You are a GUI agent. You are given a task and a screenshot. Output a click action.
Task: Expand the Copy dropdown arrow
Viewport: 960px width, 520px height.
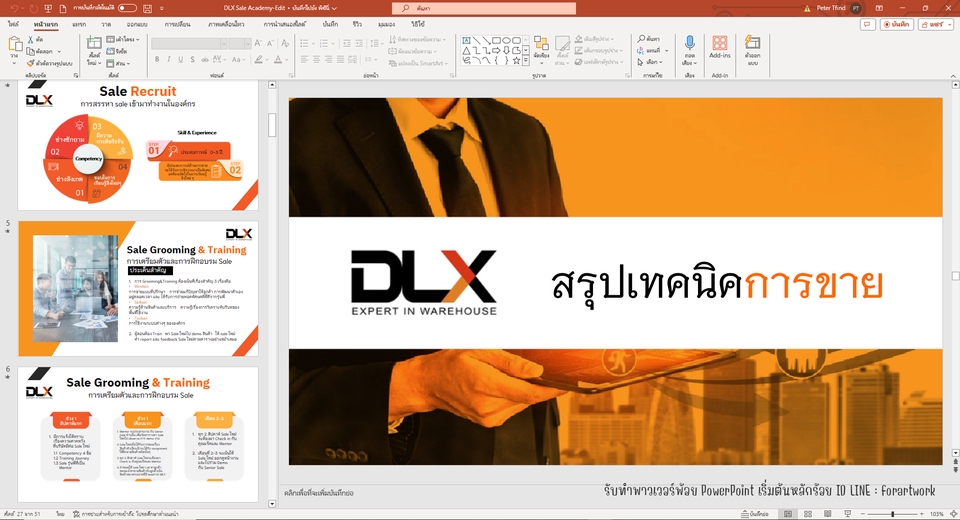[59, 51]
